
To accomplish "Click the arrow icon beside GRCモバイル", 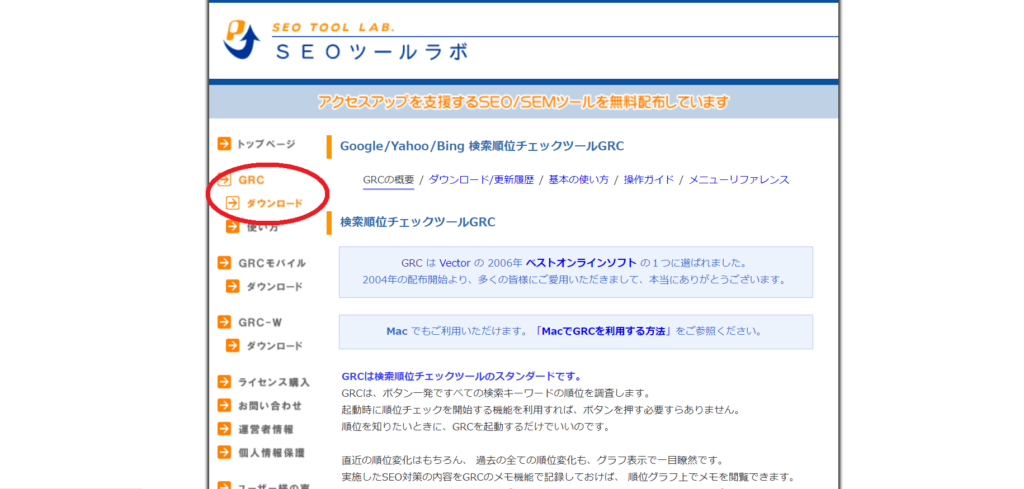I will point(224,263).
